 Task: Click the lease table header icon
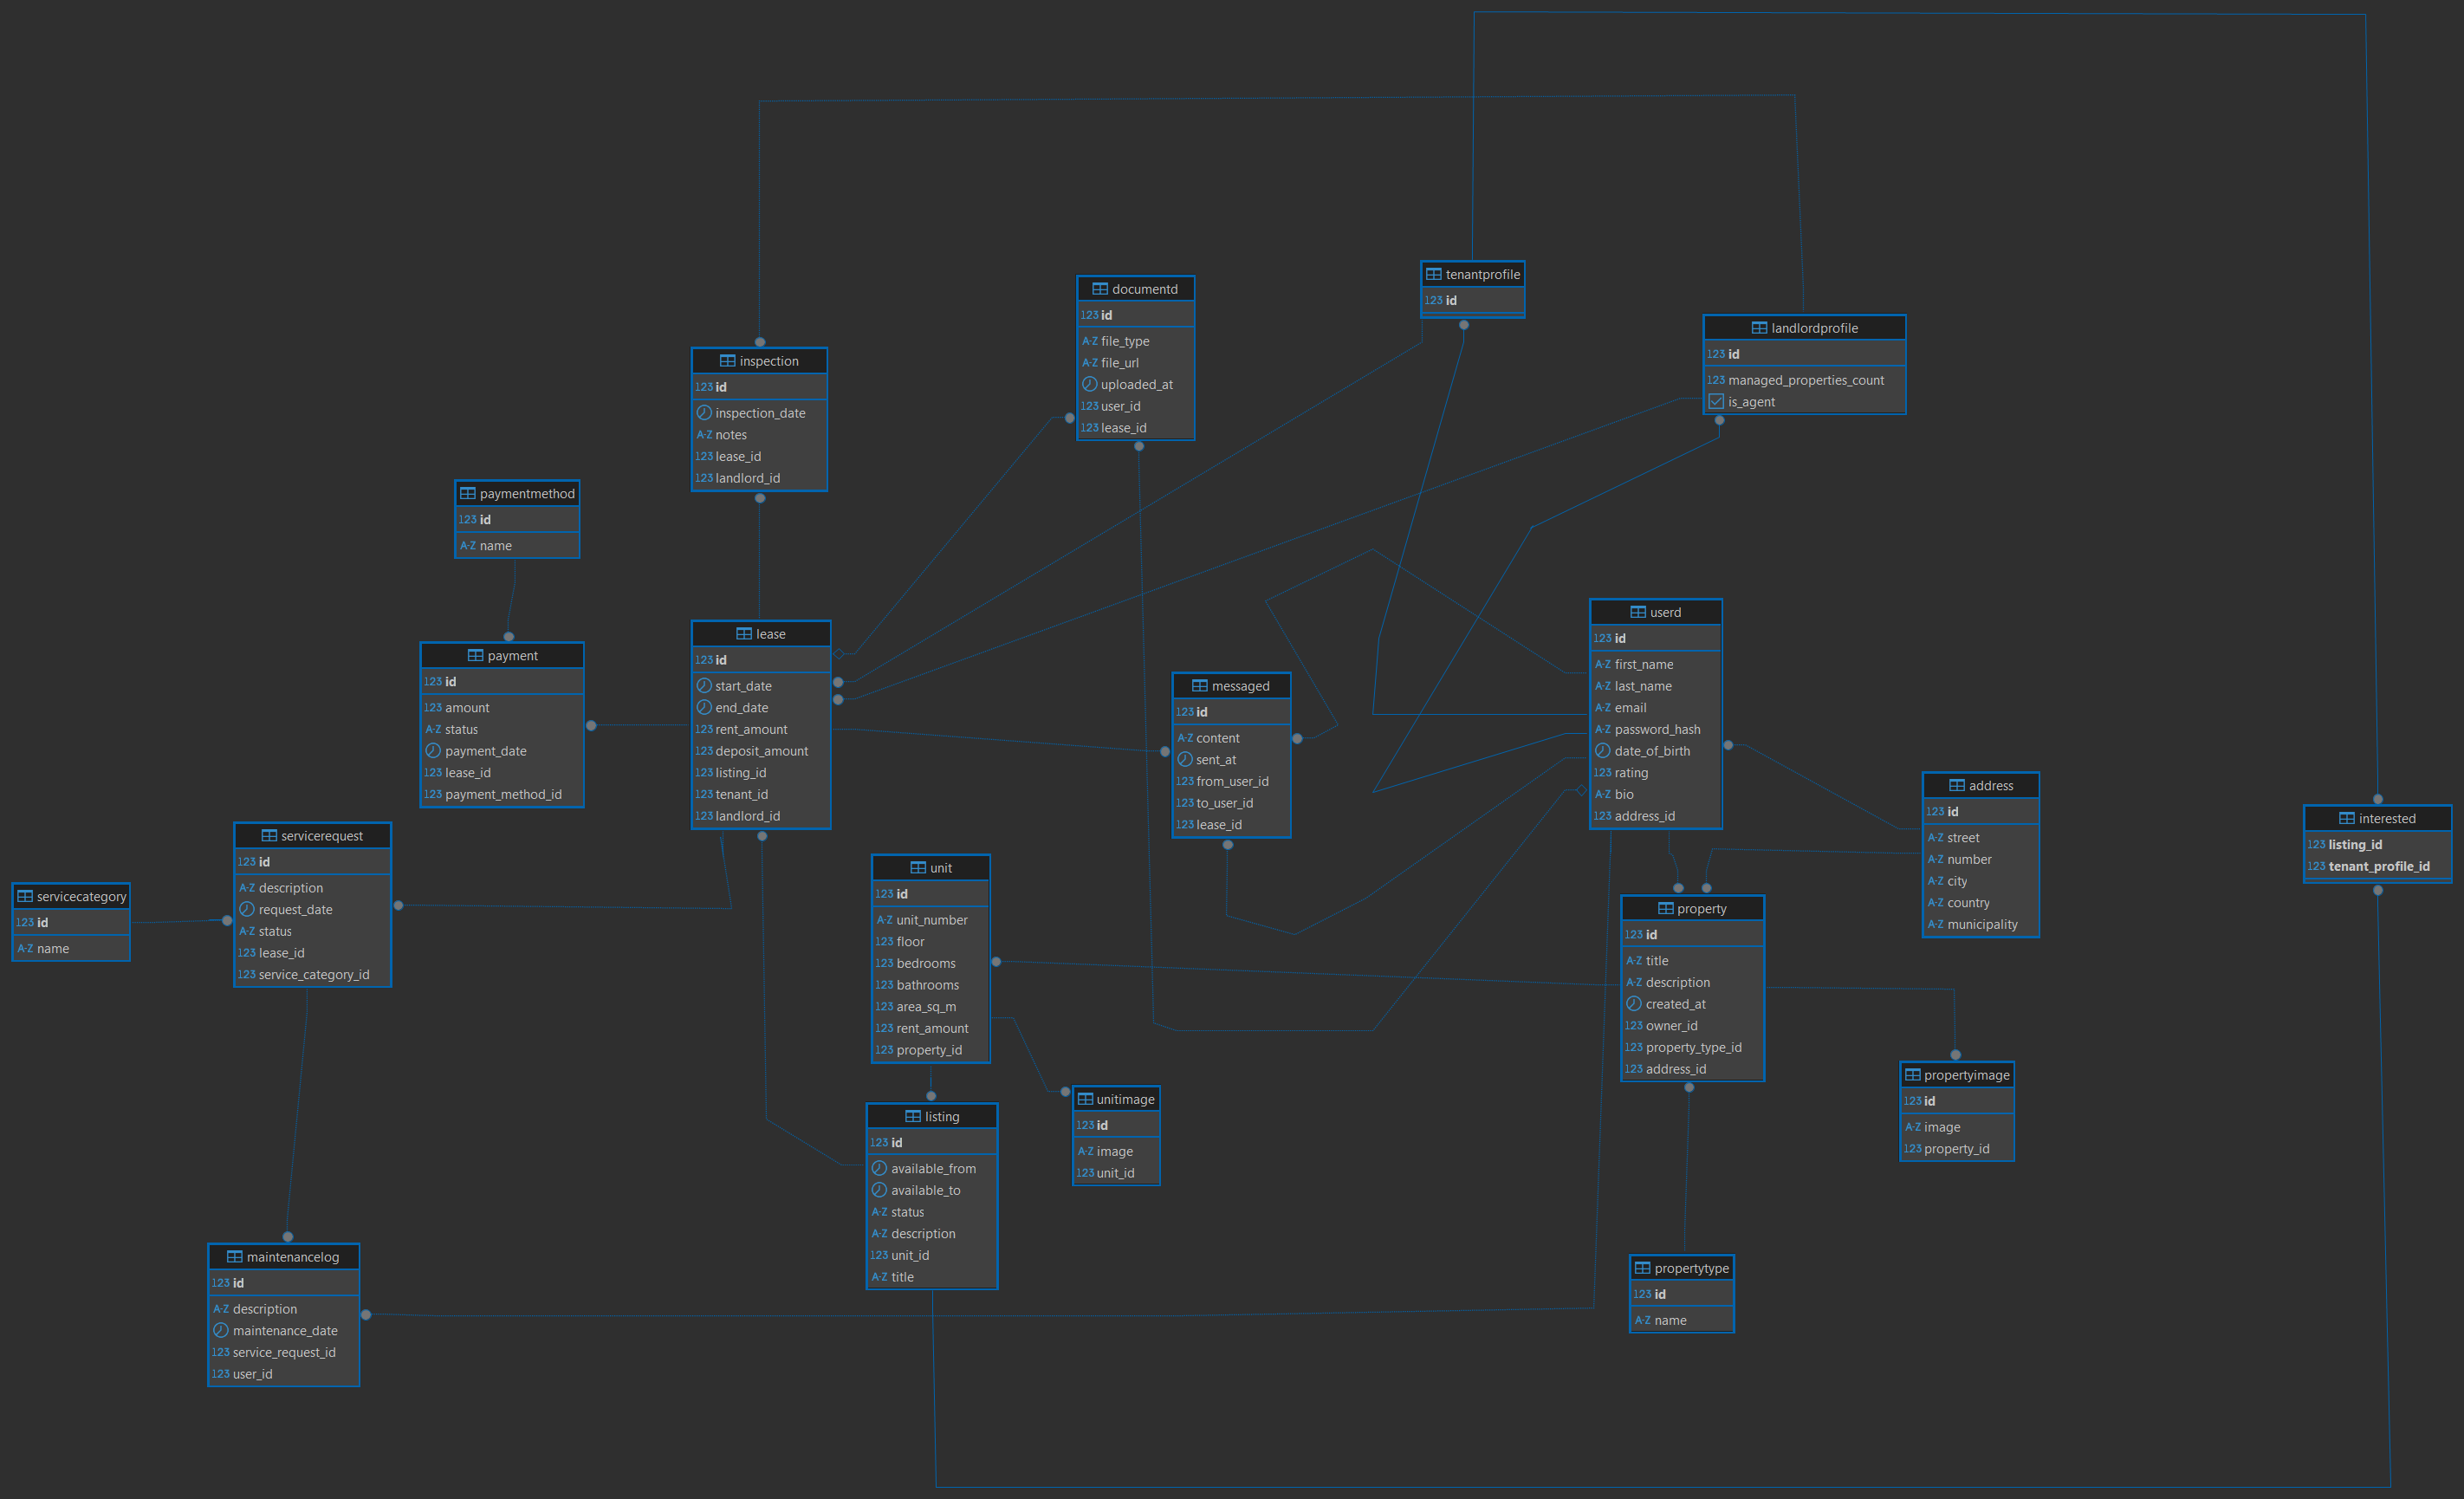pos(743,634)
